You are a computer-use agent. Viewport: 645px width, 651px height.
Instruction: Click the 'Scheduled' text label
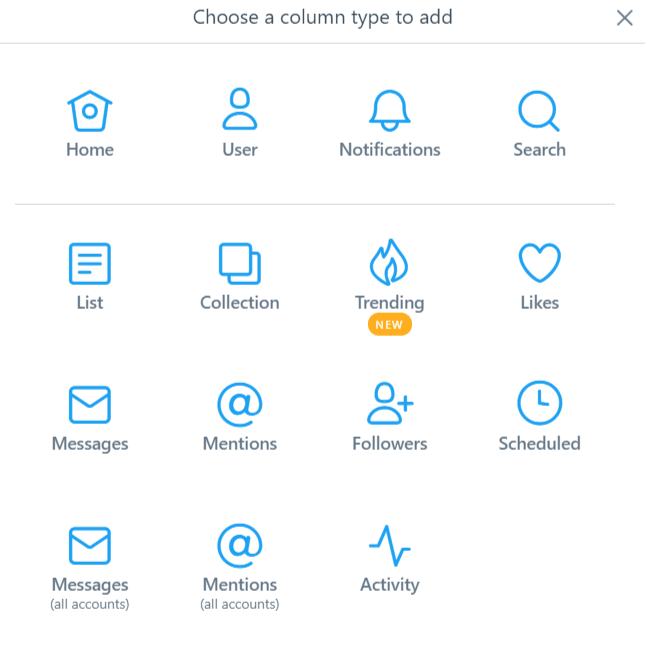click(540, 444)
